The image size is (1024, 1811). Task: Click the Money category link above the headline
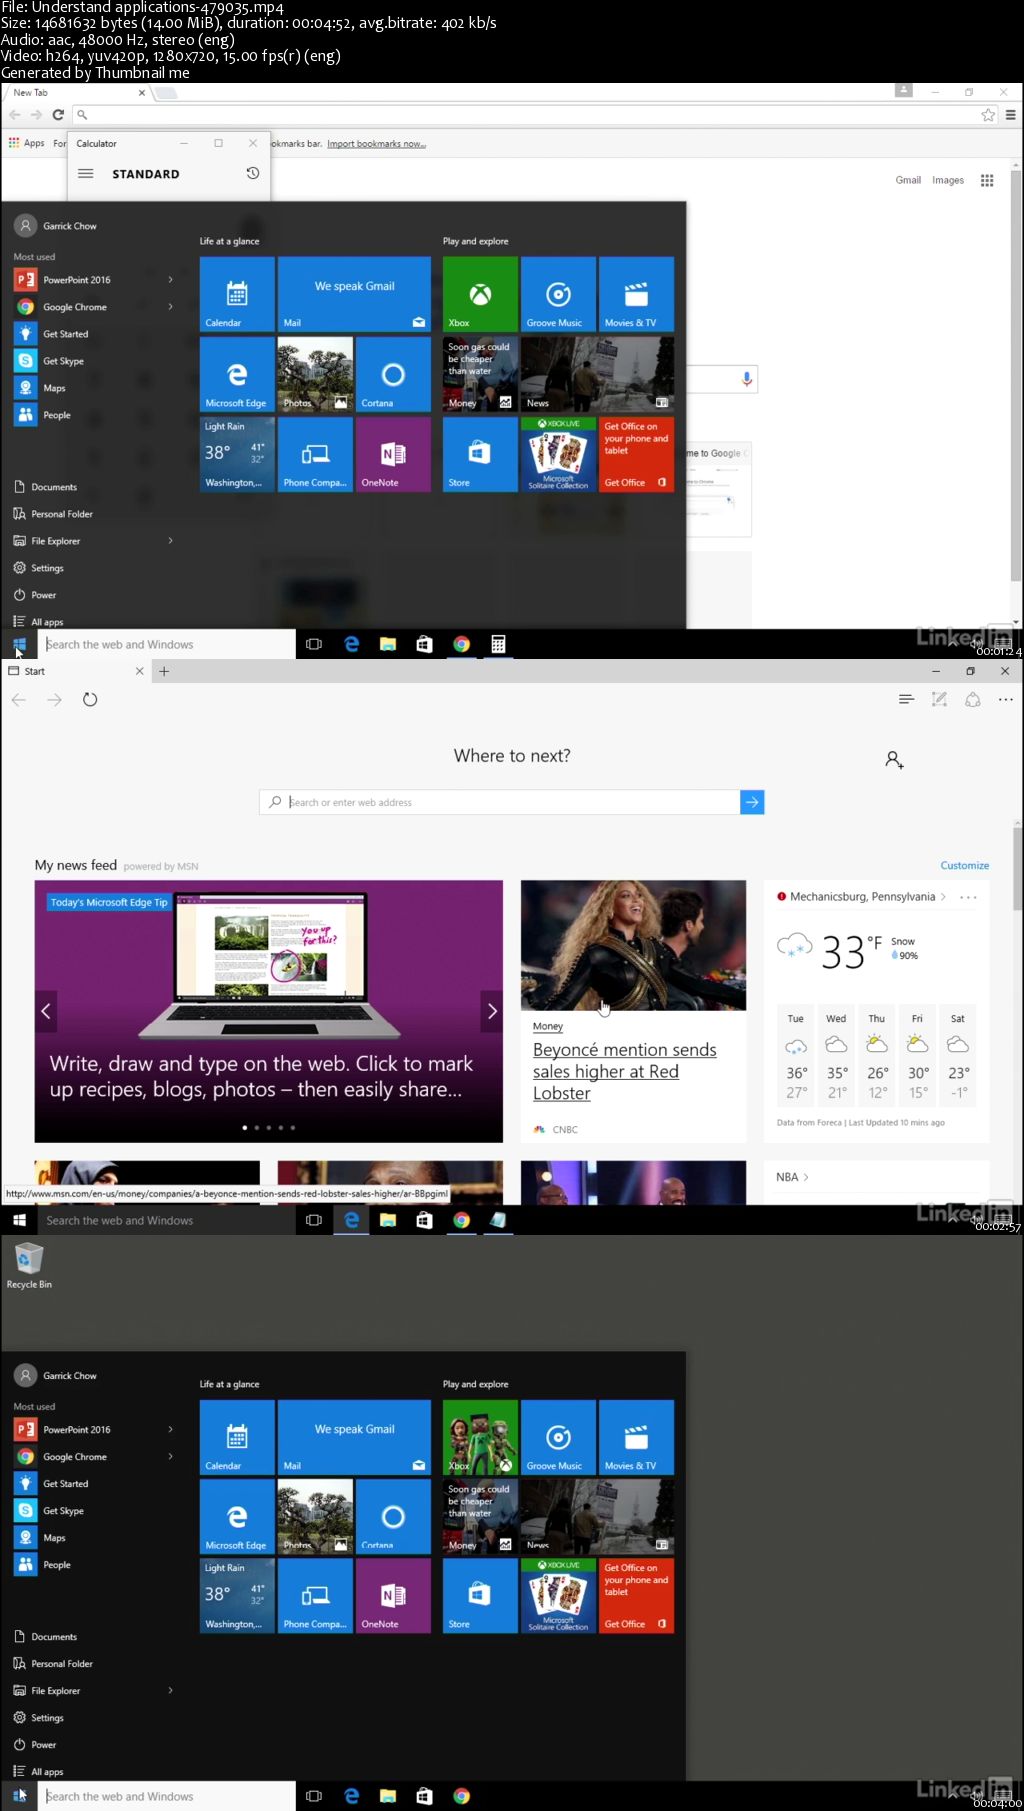[x=547, y=1026]
